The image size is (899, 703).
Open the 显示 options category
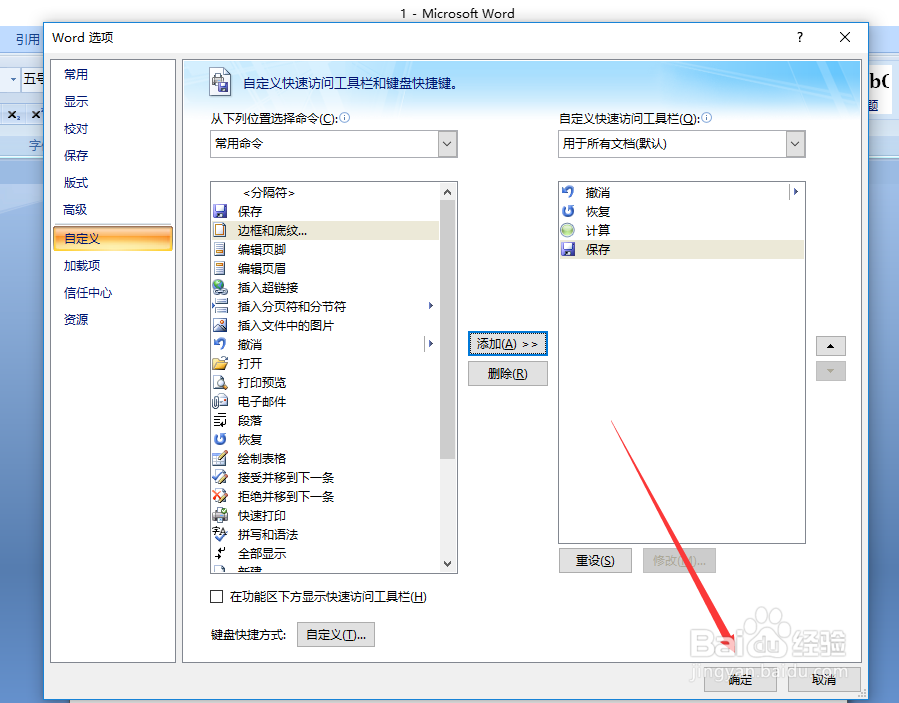click(76, 101)
